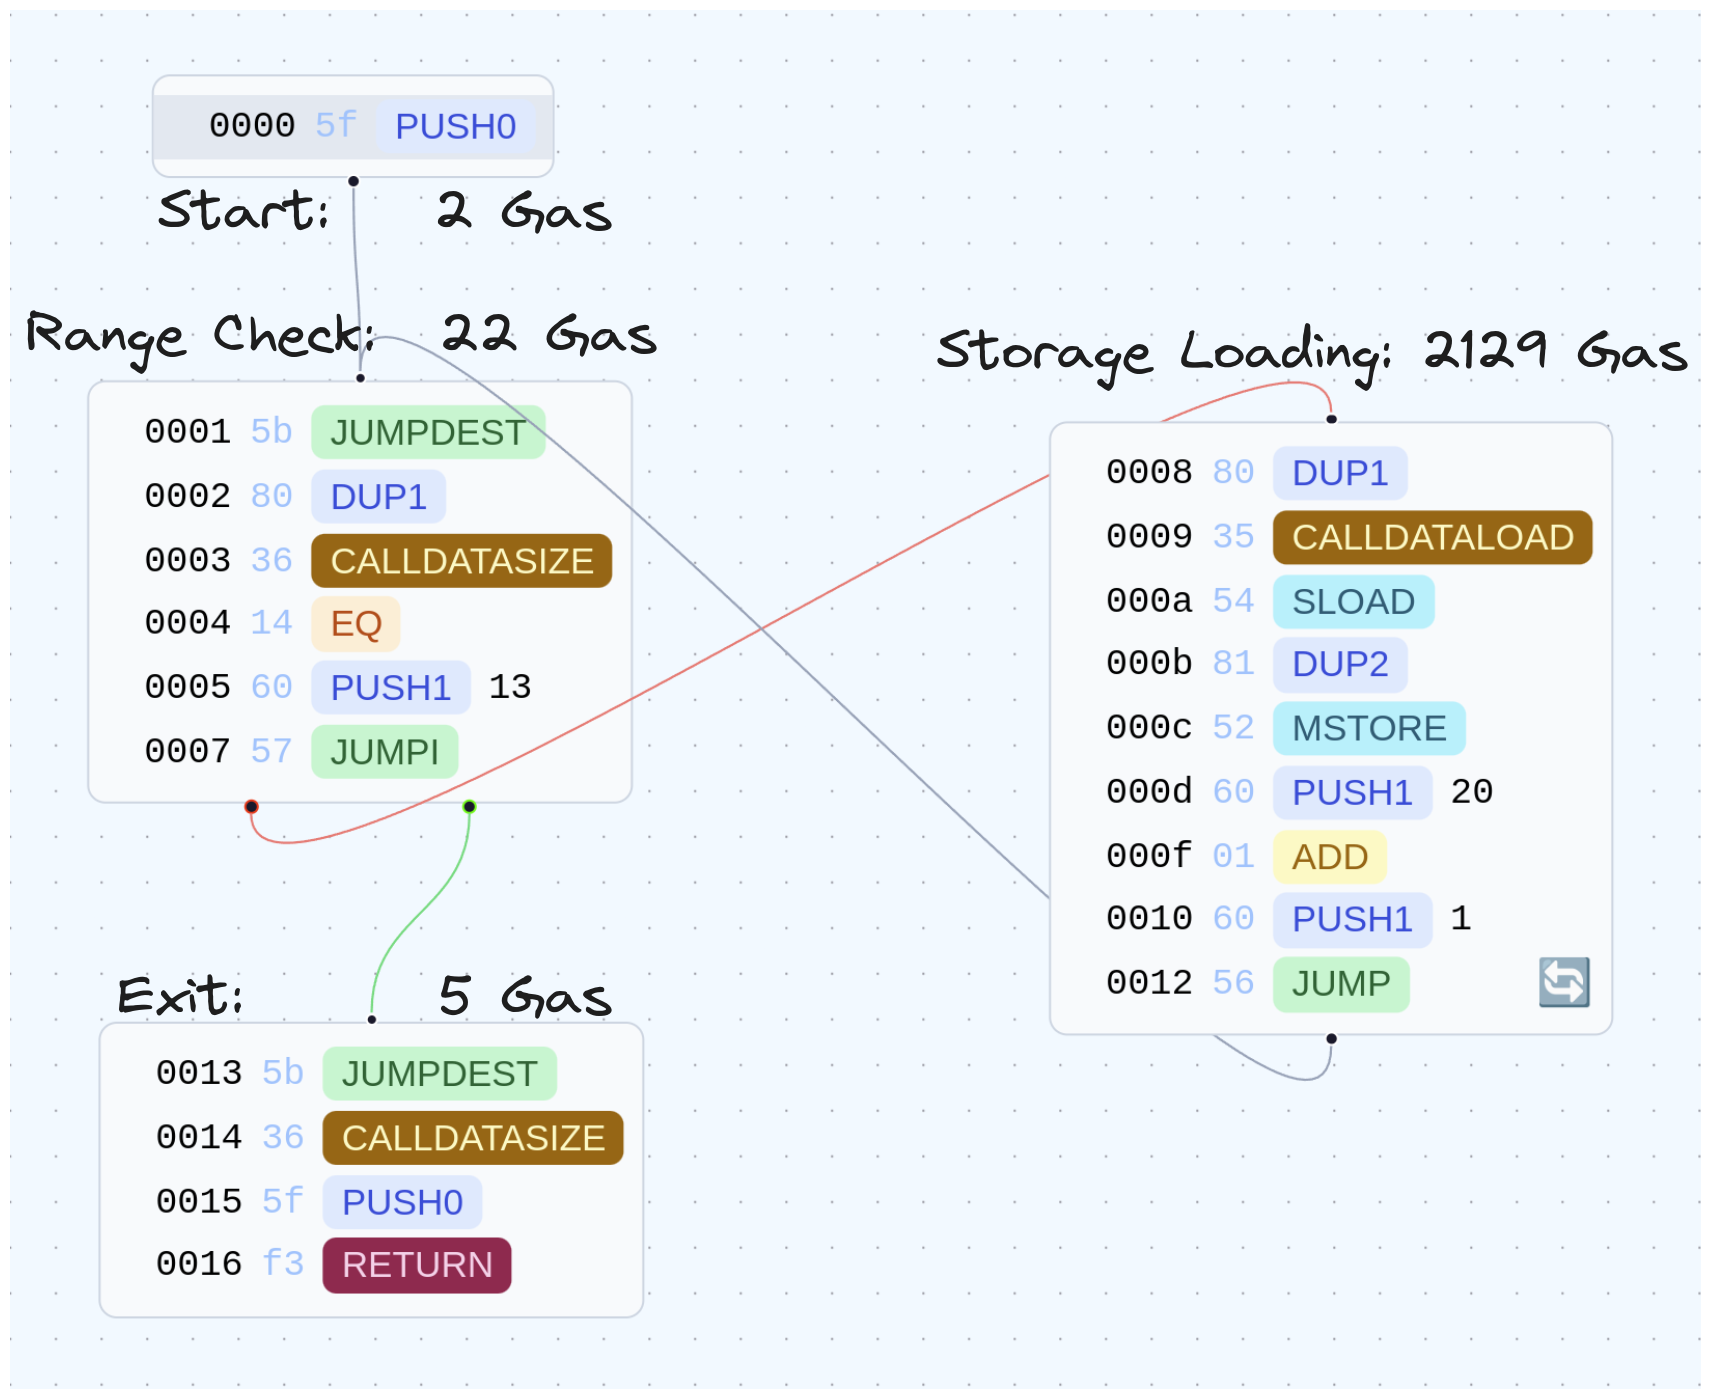Select the JUMPI opcode label

tap(385, 752)
